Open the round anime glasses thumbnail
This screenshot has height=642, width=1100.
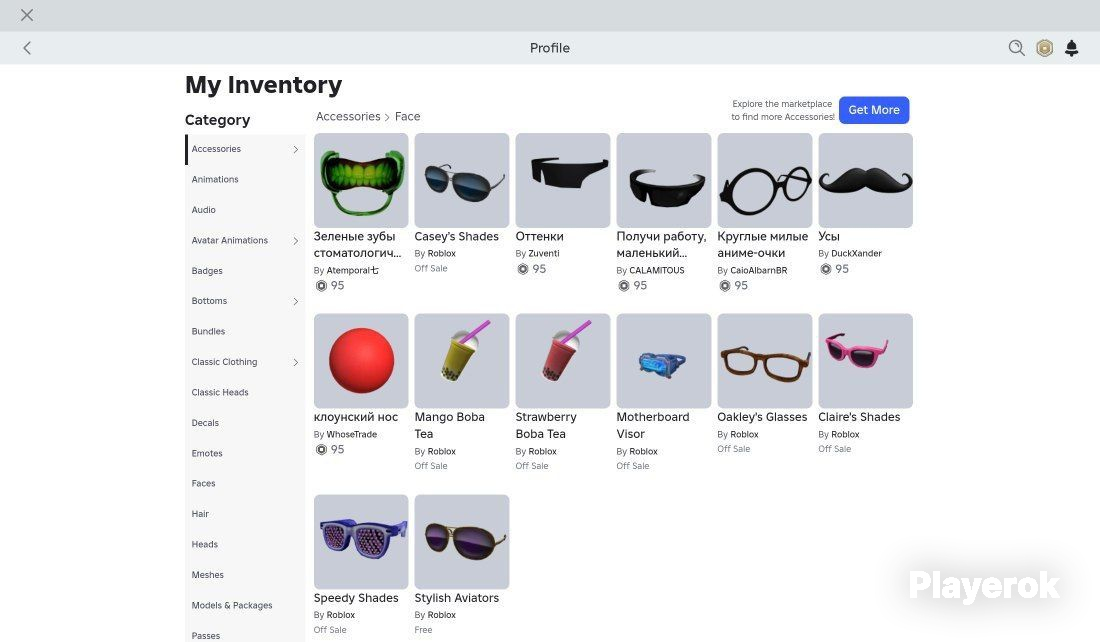pos(765,180)
